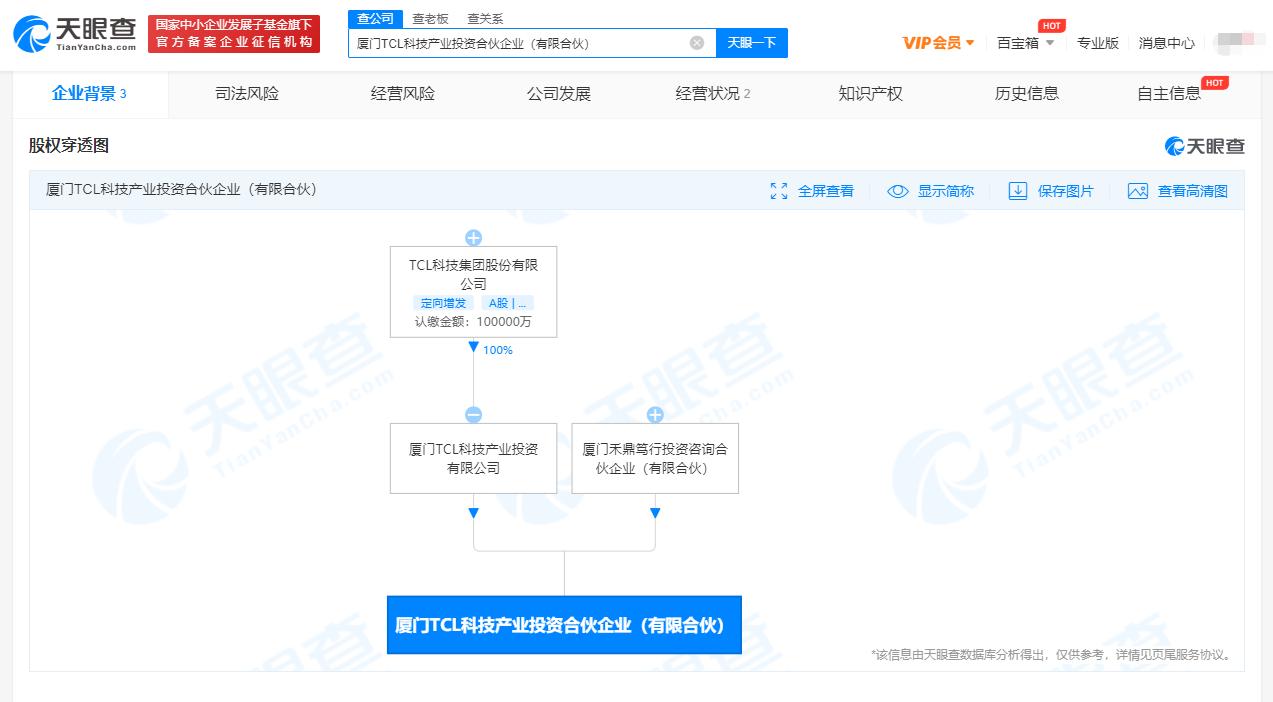The height and width of the screenshot is (702, 1273).
Task: Select the 查关系 search tab
Action: tap(485, 19)
